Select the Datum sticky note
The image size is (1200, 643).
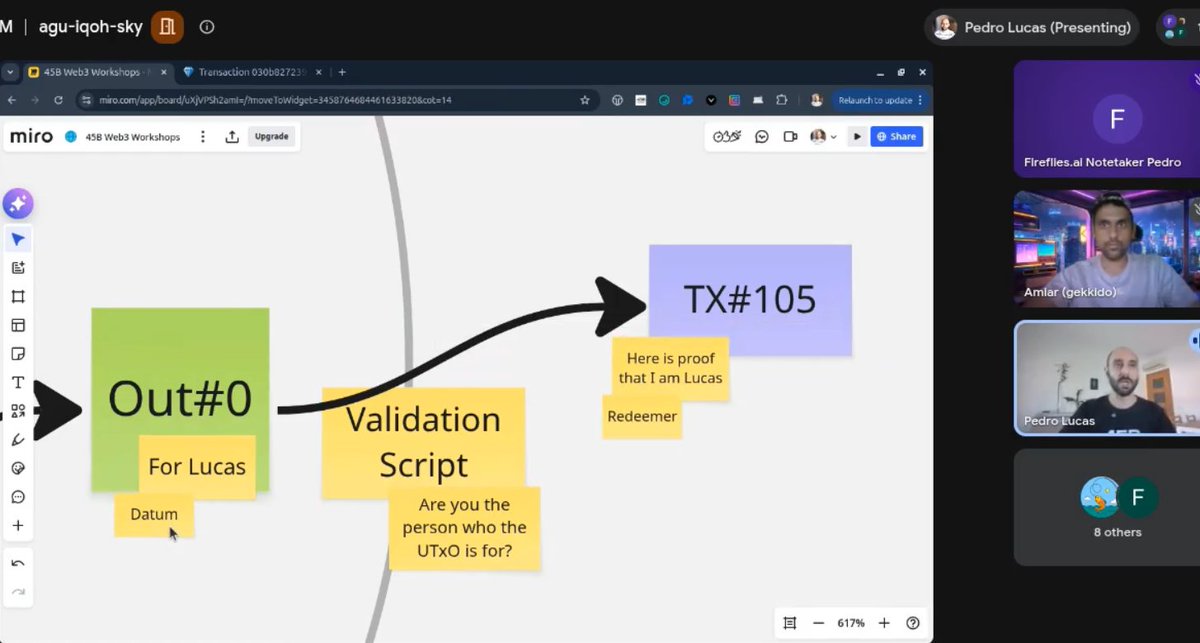click(153, 514)
